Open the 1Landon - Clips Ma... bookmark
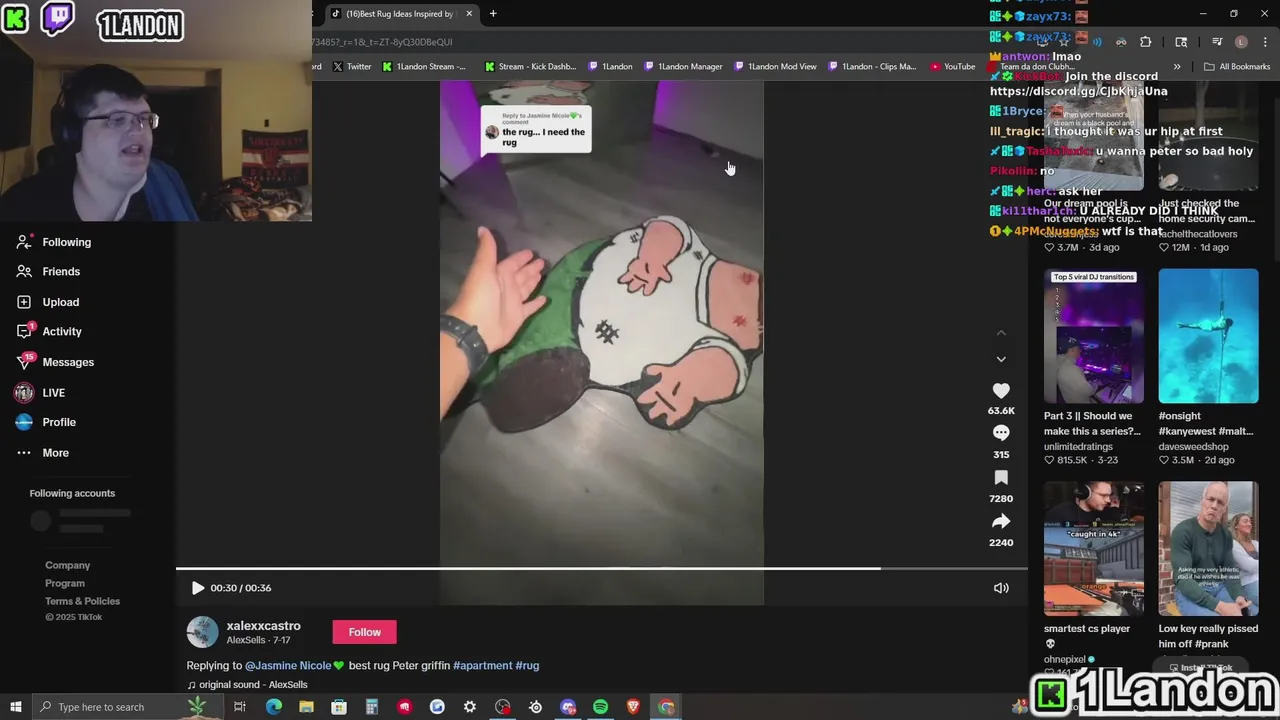Viewport: 1280px width, 720px height. [871, 67]
